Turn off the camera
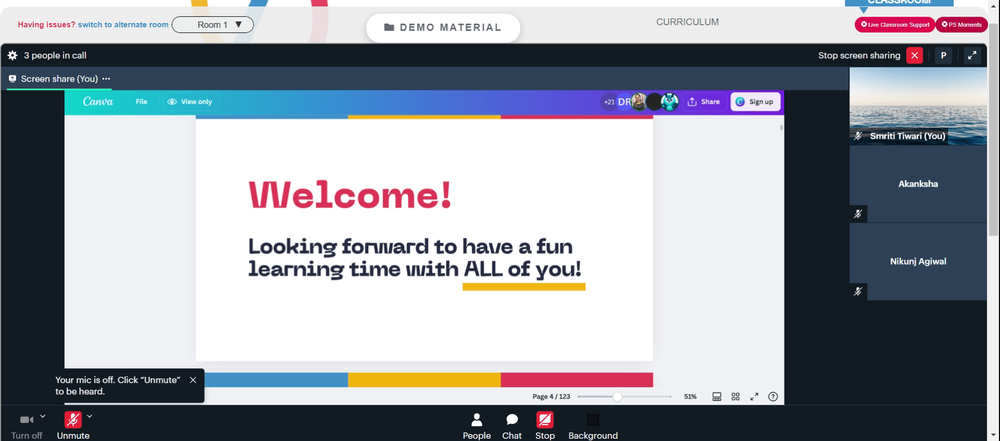Image resolution: width=1000 pixels, height=441 pixels. (x=27, y=426)
